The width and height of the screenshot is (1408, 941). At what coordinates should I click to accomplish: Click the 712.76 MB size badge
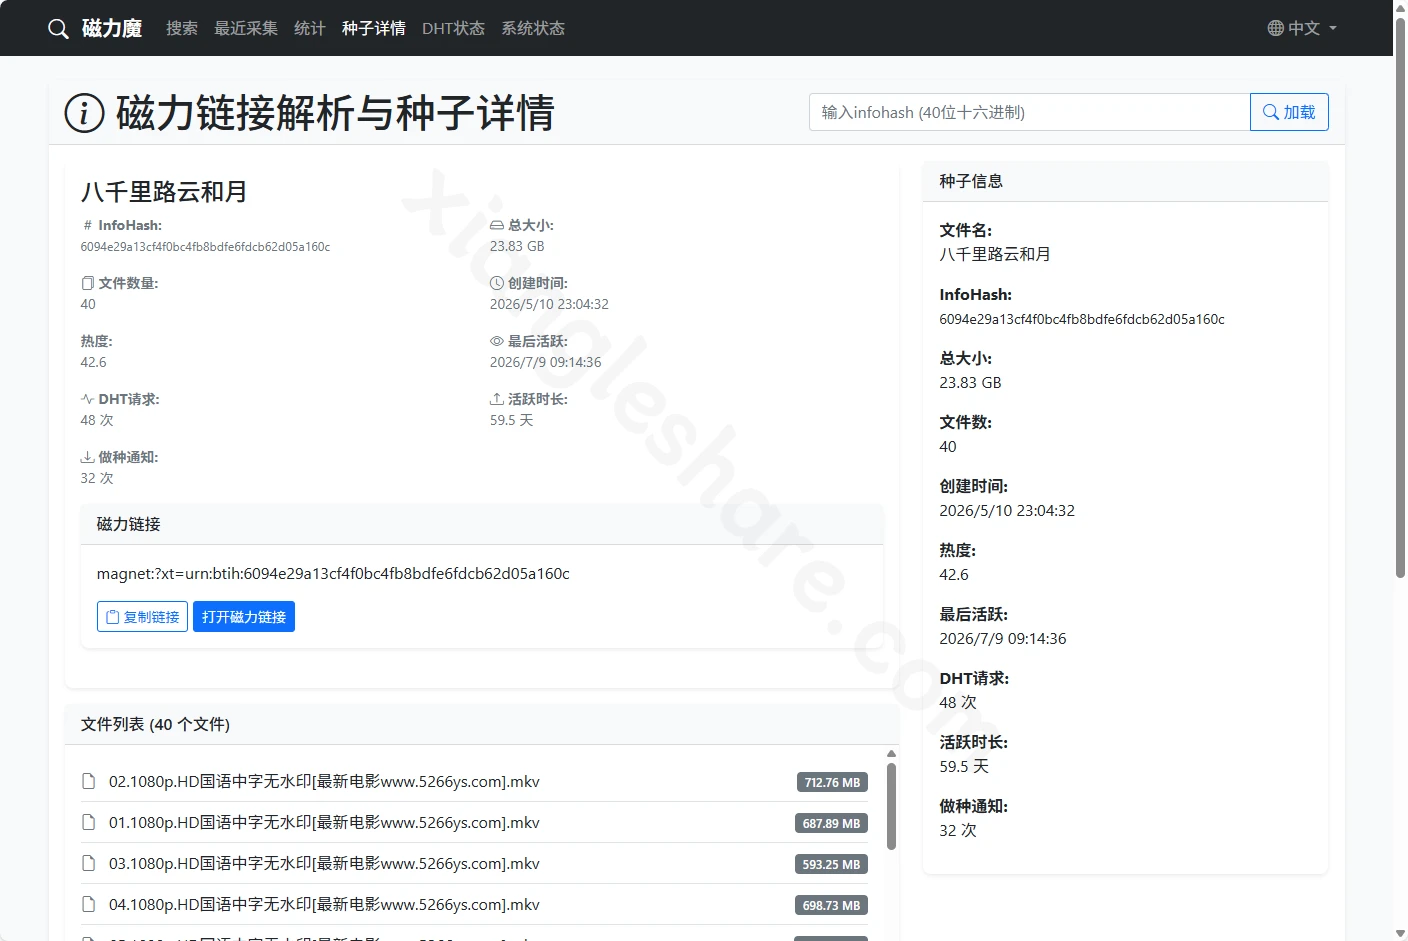[x=832, y=782]
